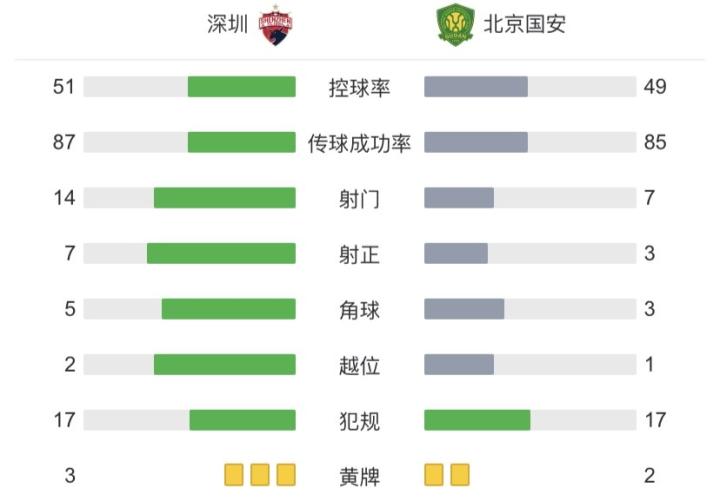Viewport: 720px width, 501px height.
Task: Click Beijing Guoan's first yellow card icon
Action: tap(434, 475)
